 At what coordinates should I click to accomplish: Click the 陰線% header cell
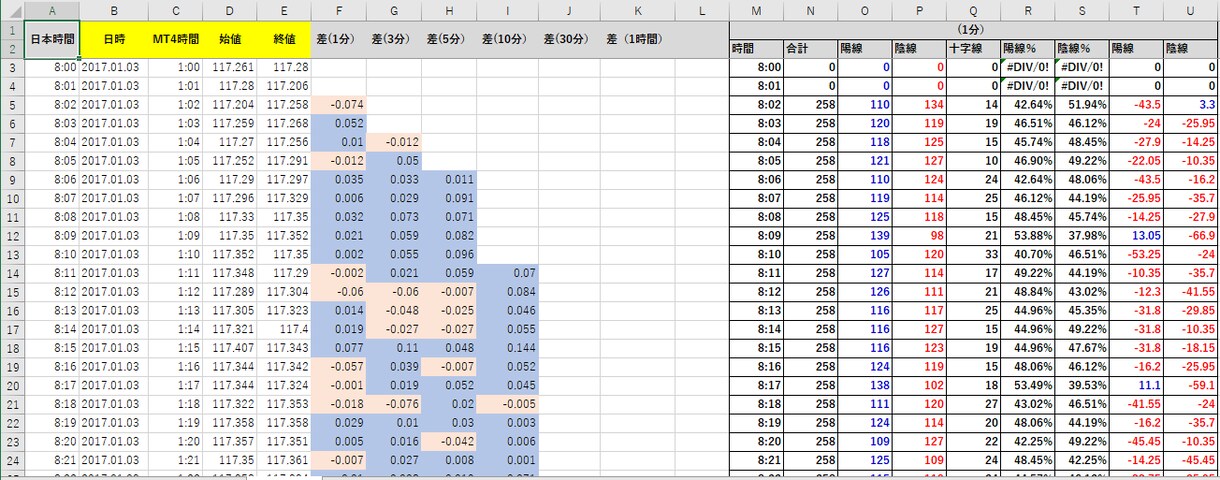click(x=1081, y=48)
